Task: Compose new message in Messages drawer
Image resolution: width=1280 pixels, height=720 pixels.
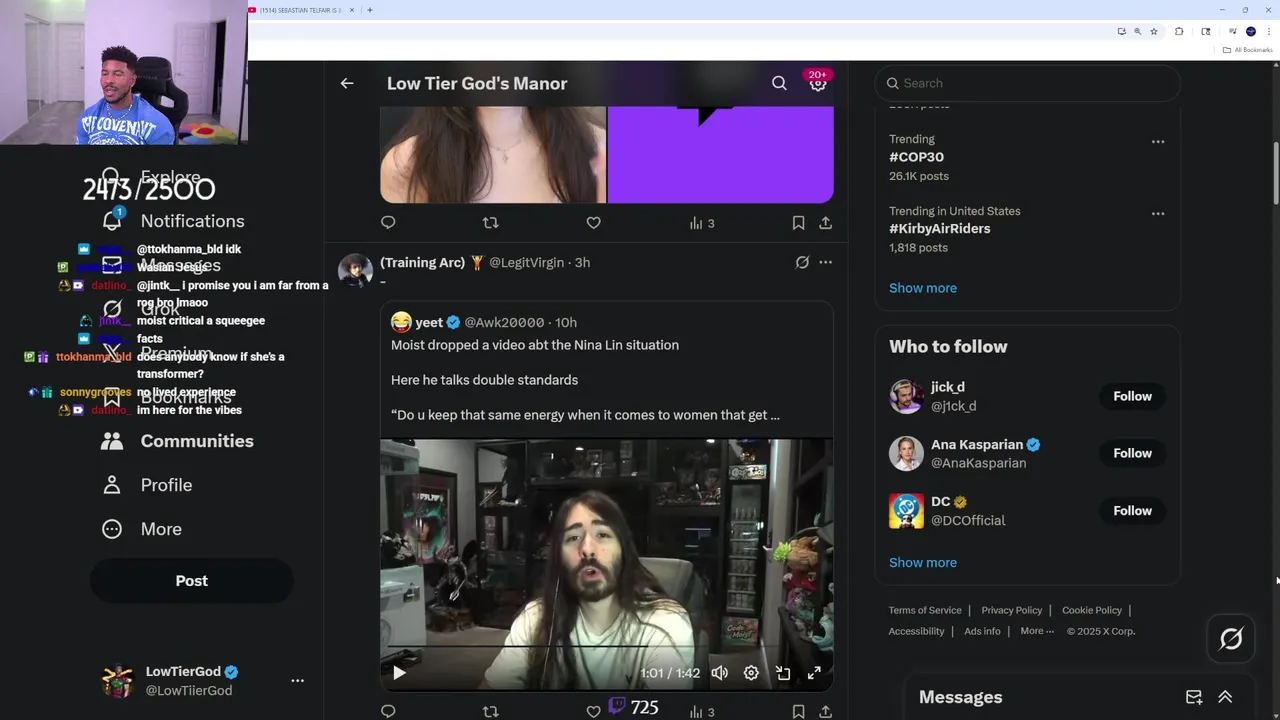Action: coord(1194,697)
